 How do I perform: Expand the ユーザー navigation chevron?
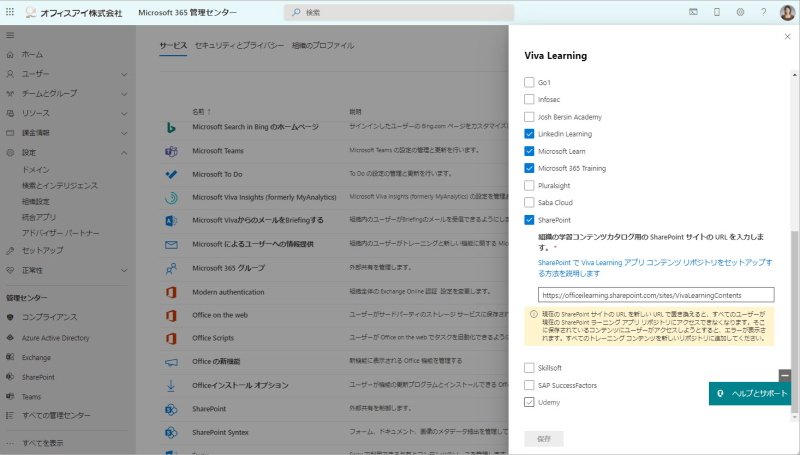[124, 74]
